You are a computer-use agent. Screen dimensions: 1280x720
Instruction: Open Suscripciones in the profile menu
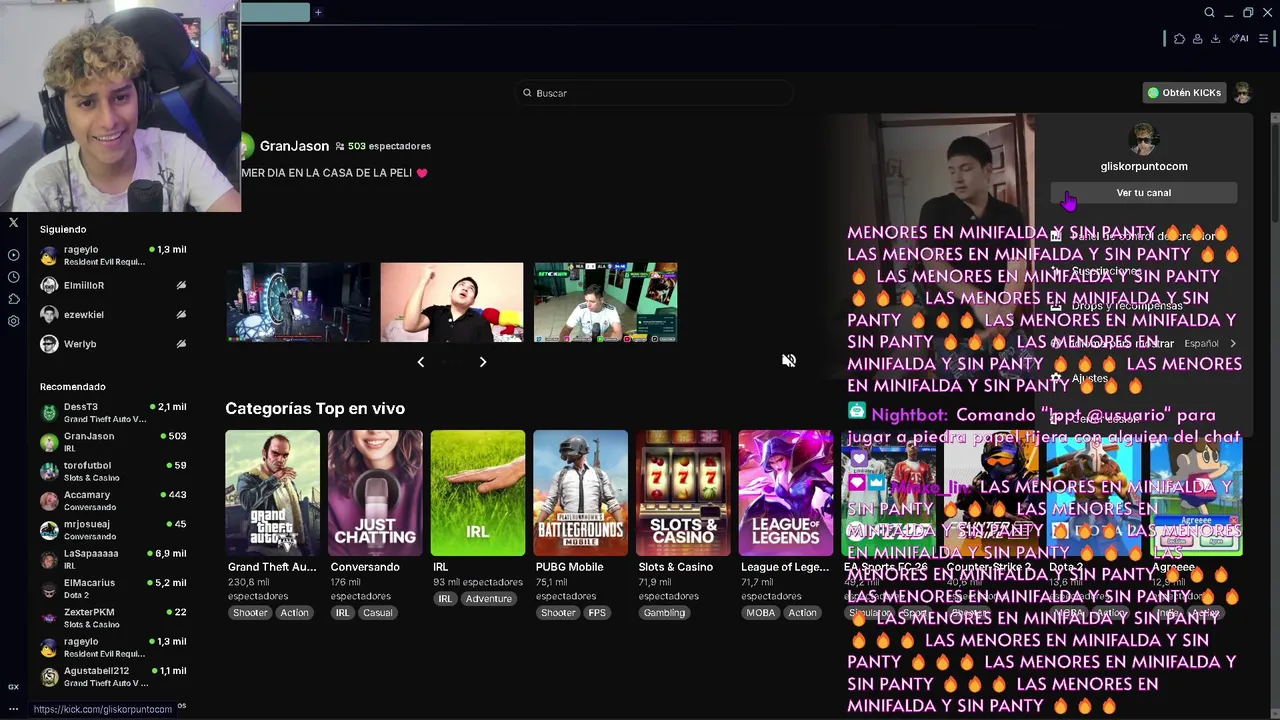coord(1144,271)
